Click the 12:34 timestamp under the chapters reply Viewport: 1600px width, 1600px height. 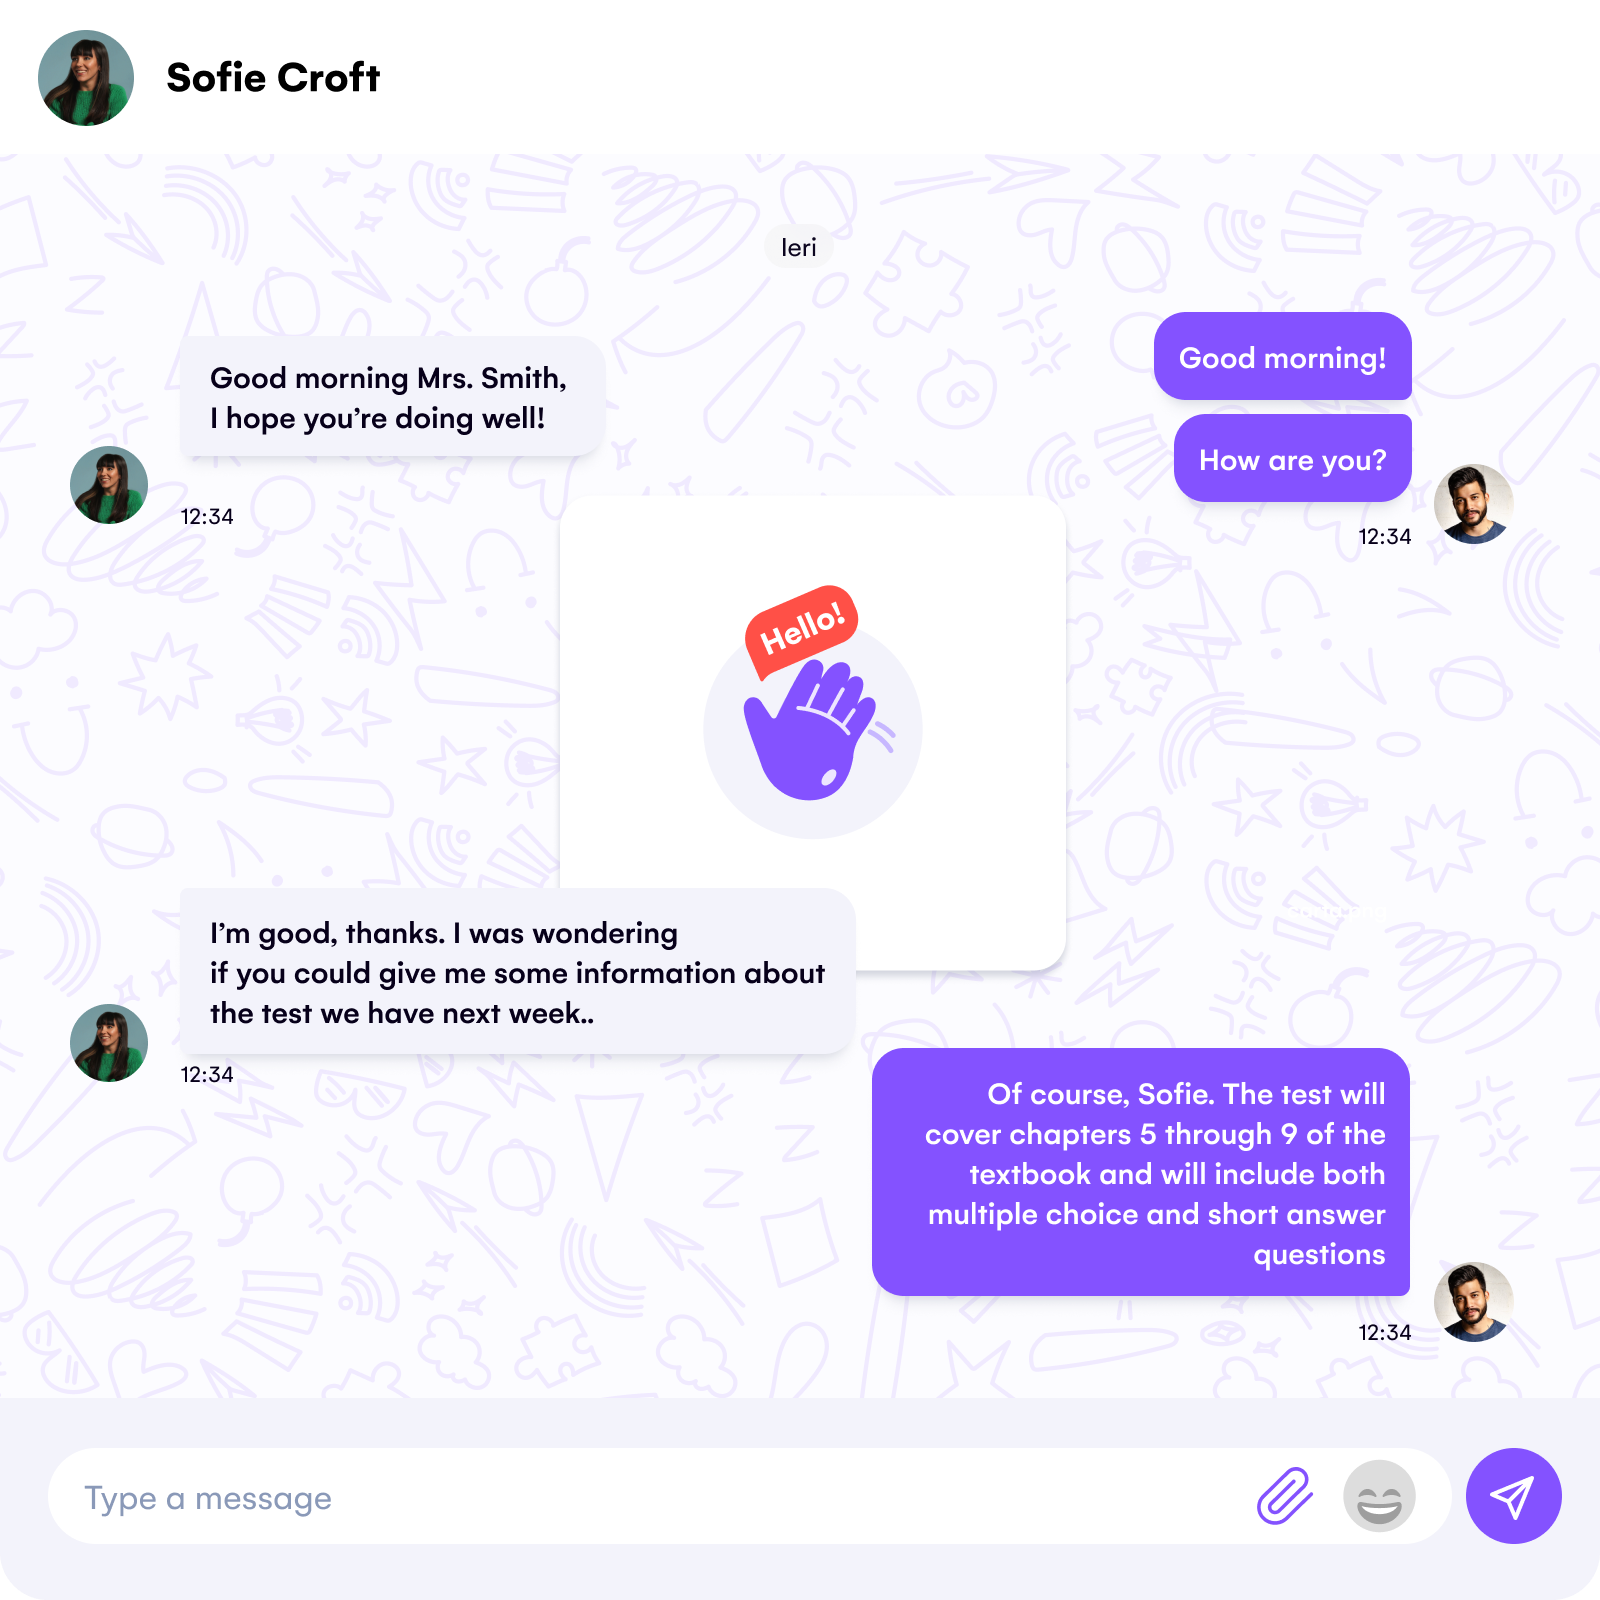pyautogui.click(x=1385, y=1333)
